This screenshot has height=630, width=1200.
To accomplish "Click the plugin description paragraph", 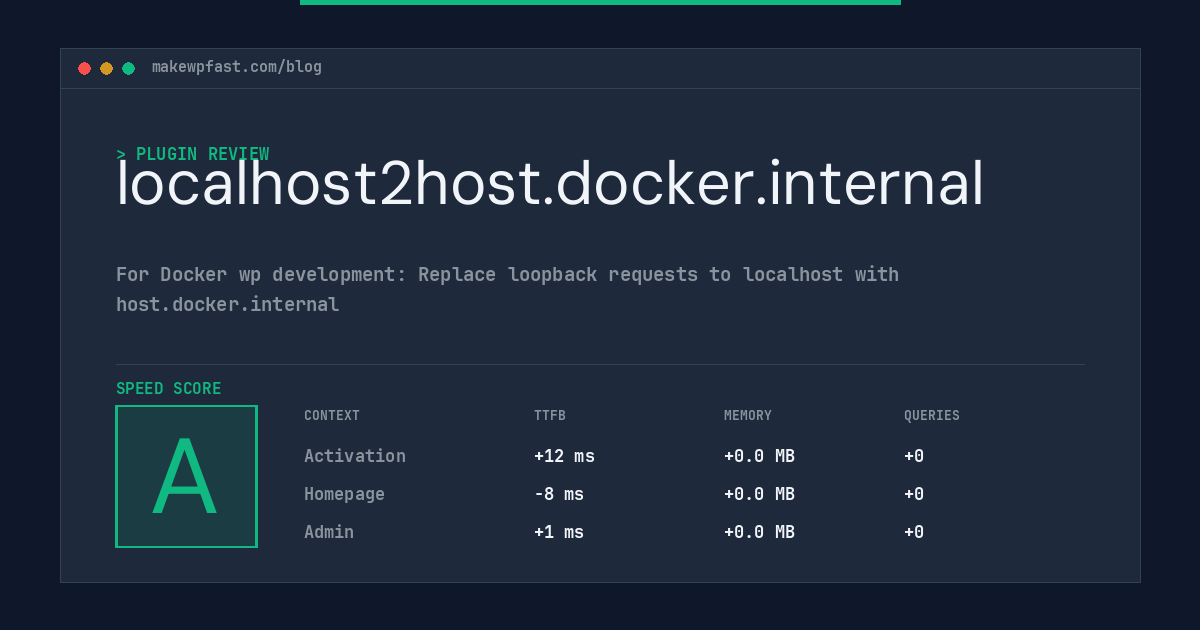I will (507, 289).
